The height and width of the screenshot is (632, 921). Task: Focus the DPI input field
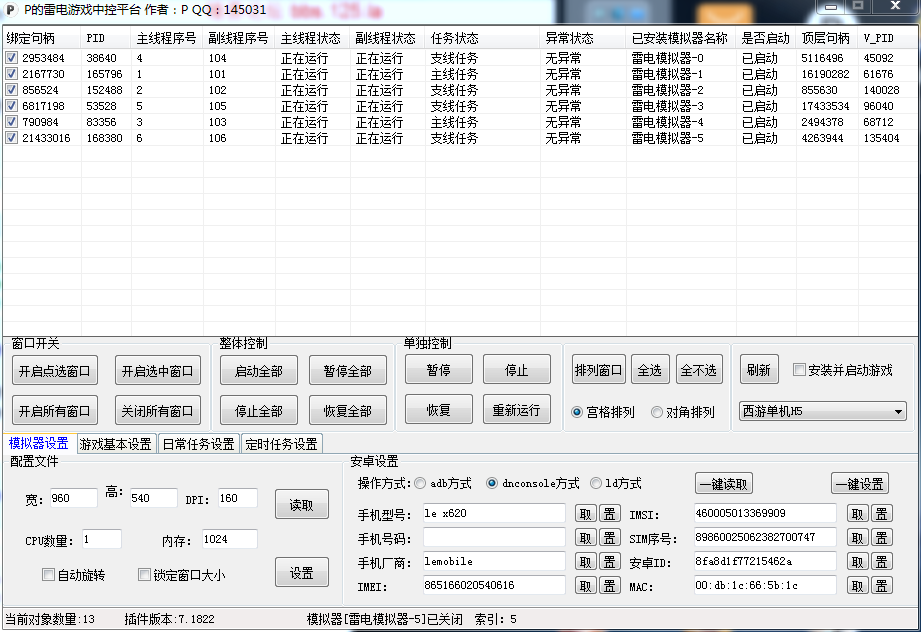click(238, 498)
